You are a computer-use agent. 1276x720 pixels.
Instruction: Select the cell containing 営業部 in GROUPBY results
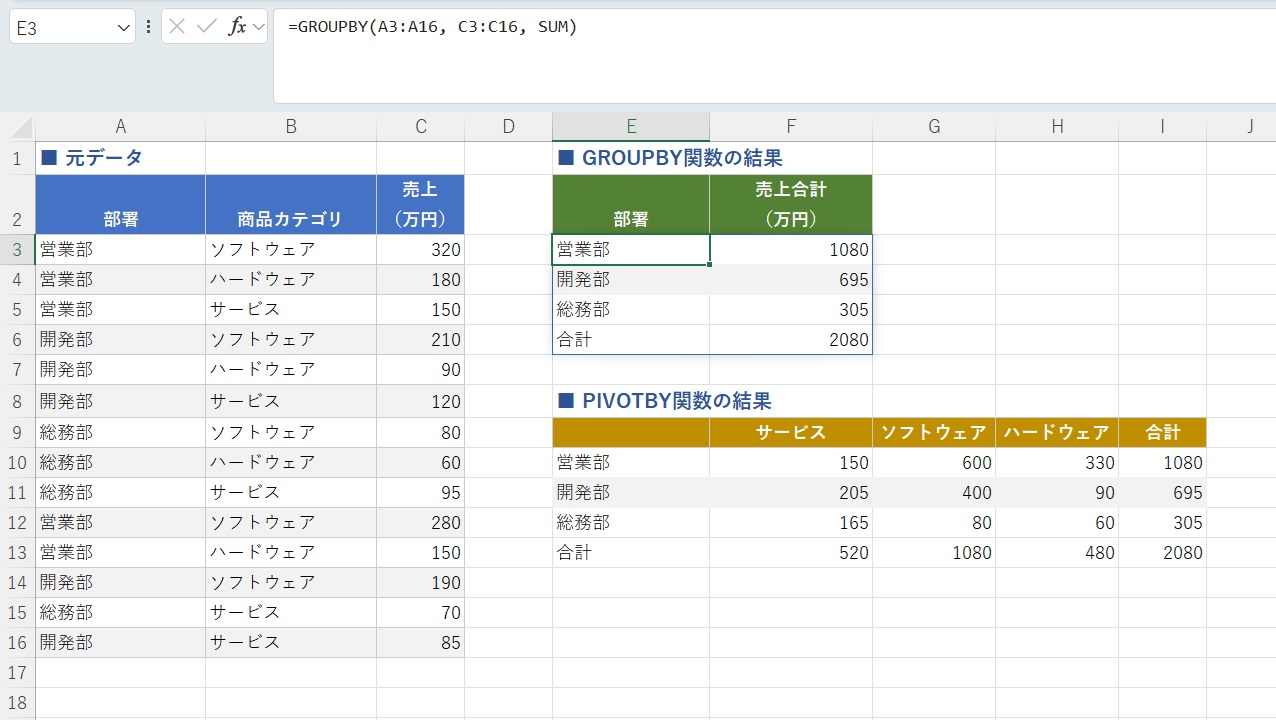click(631, 249)
